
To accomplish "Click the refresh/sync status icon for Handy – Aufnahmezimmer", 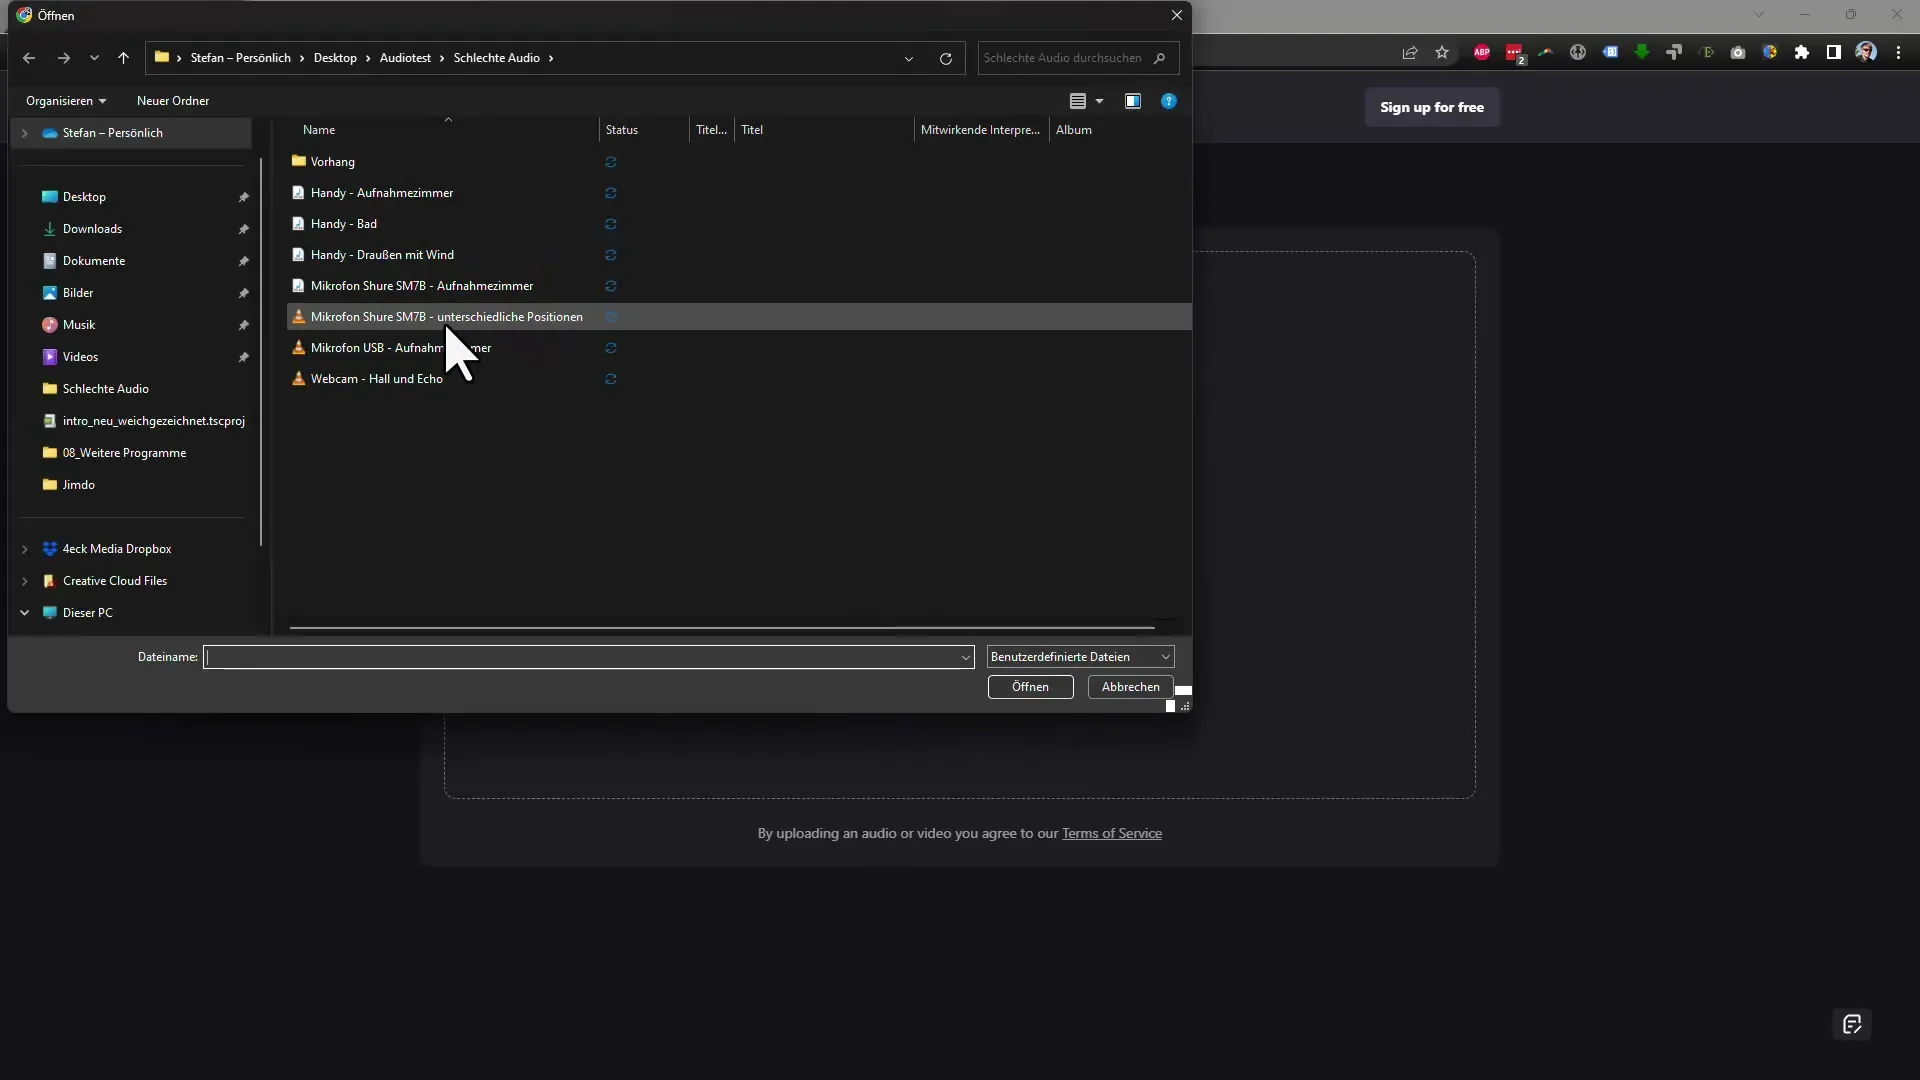I will pyautogui.click(x=611, y=193).
